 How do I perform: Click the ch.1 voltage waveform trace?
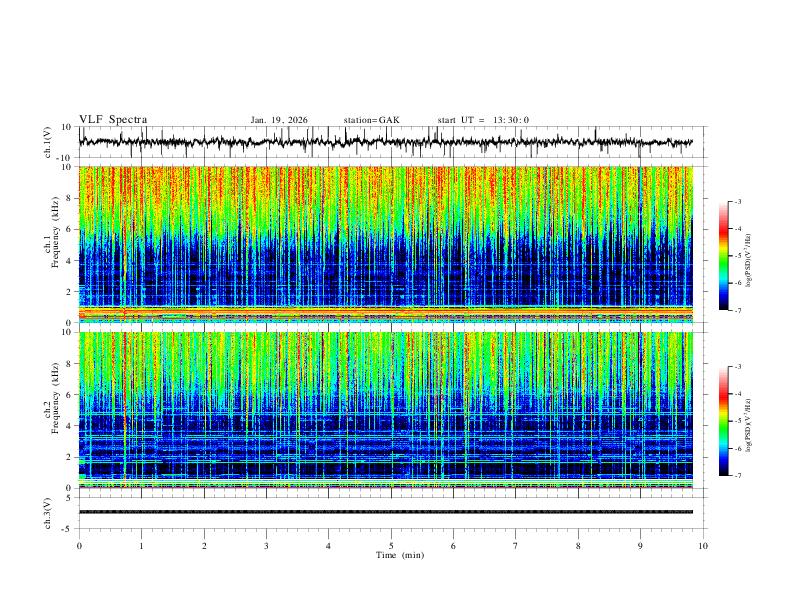(385, 142)
